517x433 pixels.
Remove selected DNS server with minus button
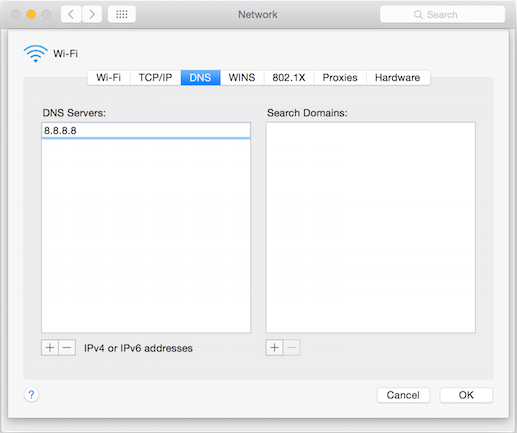67,348
